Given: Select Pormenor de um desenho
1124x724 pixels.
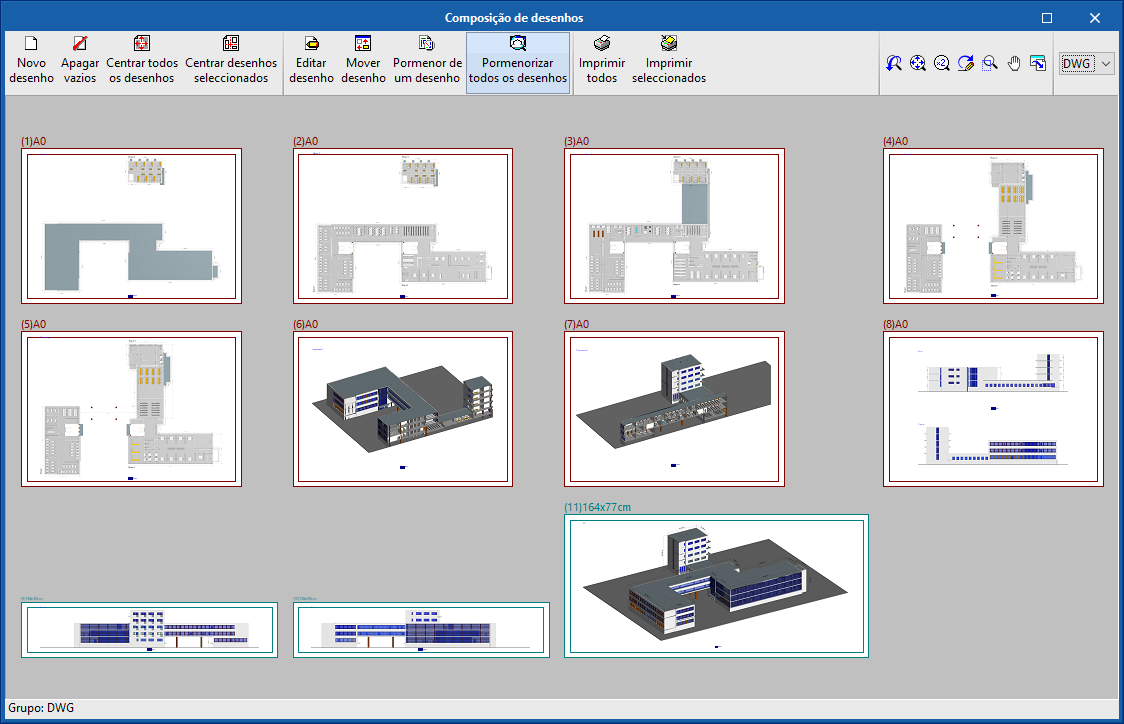Looking at the screenshot, I should point(427,62).
